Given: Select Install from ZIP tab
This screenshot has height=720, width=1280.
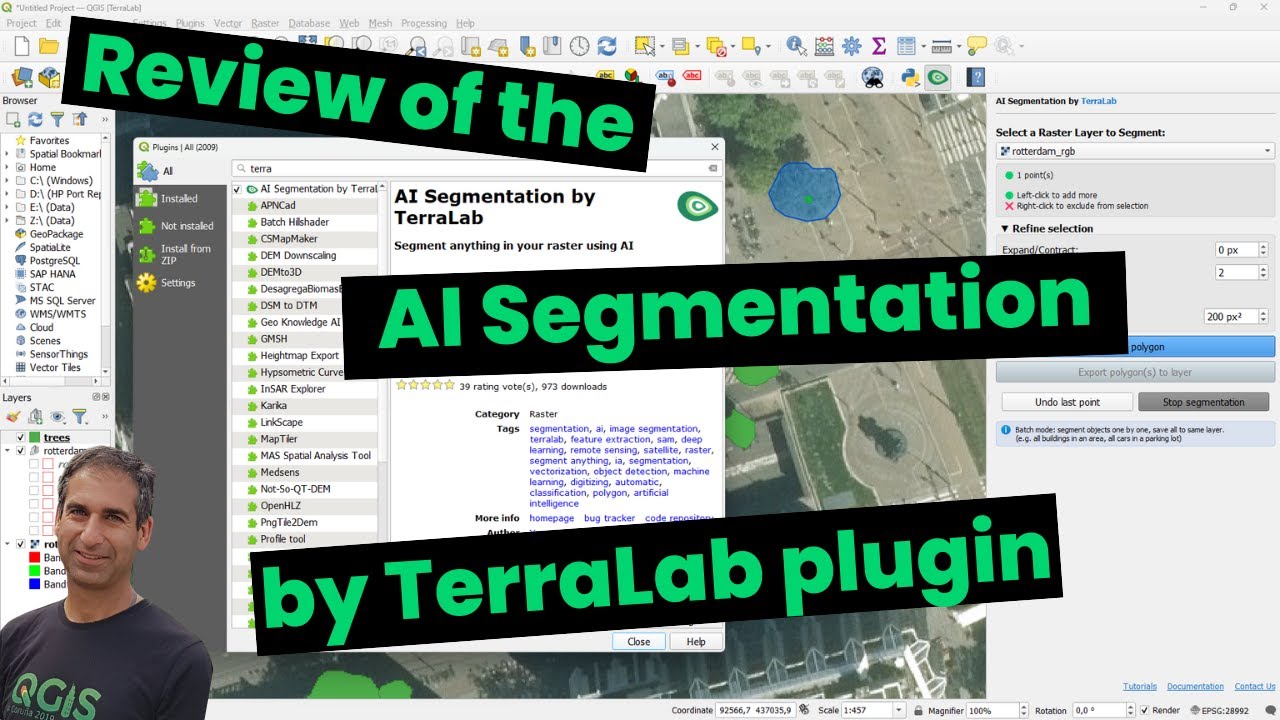Looking at the screenshot, I should coord(179,254).
